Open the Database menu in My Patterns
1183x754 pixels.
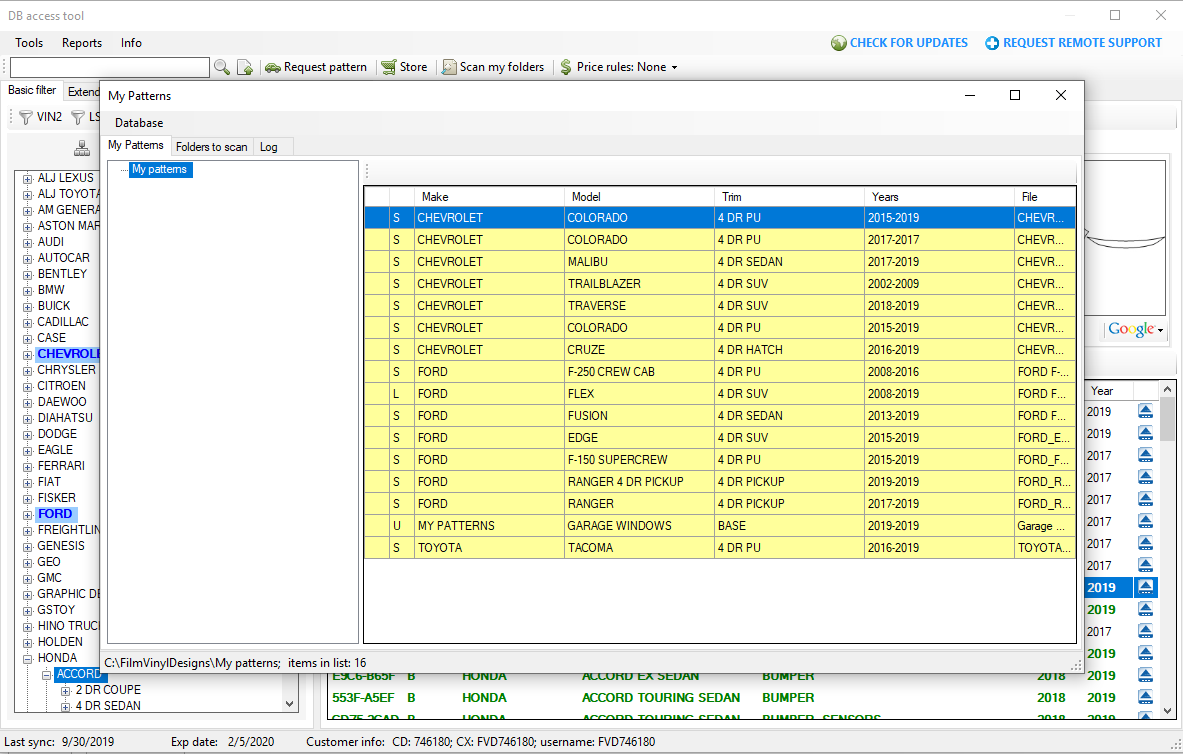139,123
